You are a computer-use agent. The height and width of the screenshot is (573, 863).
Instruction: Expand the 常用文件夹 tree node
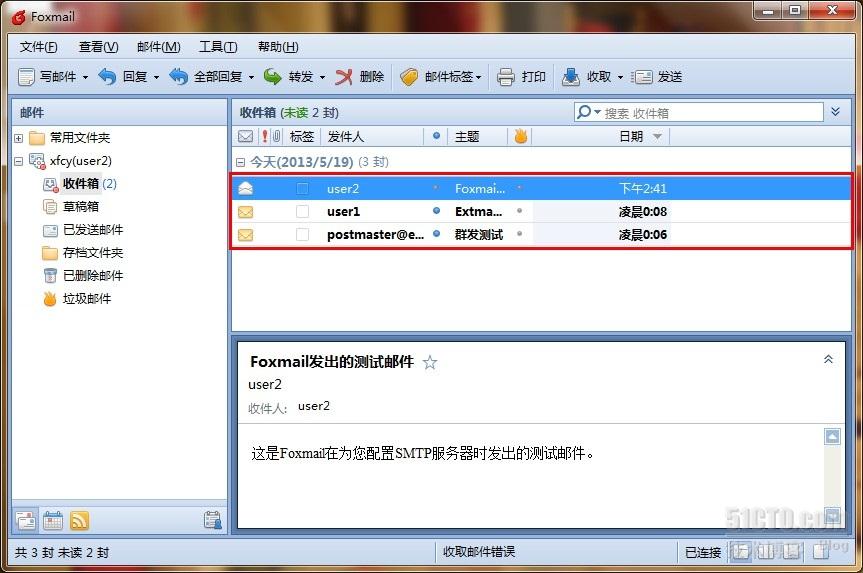[18, 138]
